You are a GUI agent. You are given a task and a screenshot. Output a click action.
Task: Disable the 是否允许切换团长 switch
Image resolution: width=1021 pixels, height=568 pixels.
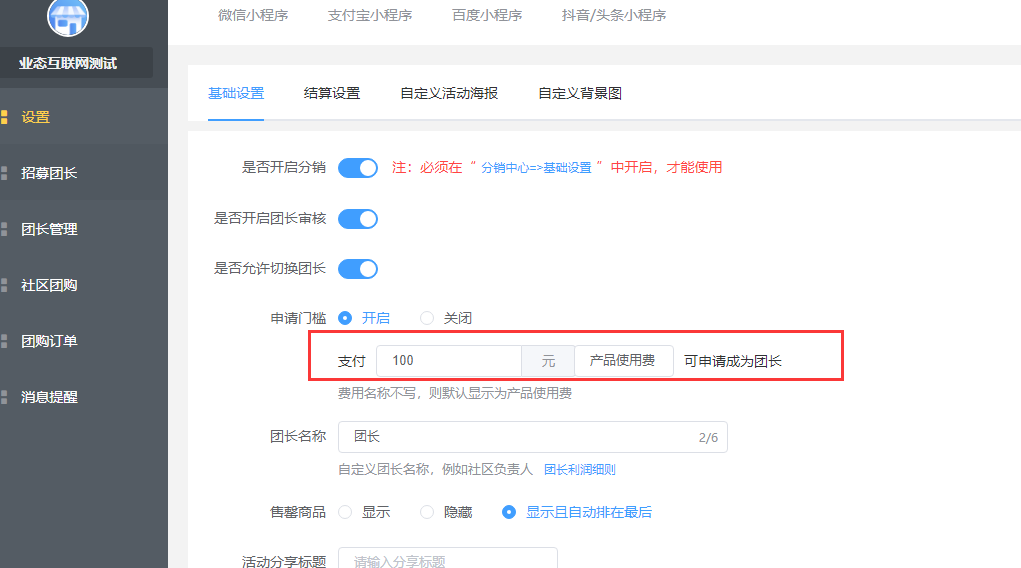pos(357,269)
